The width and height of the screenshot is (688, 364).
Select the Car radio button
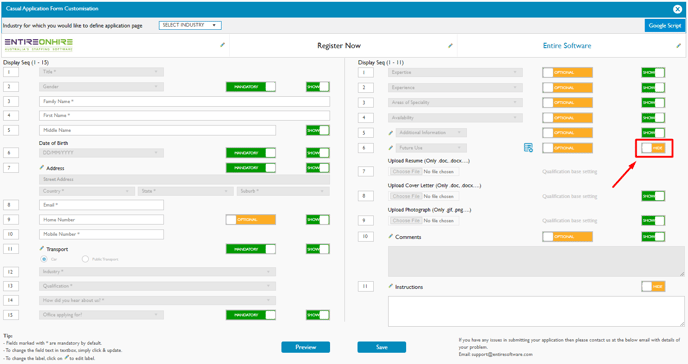(x=44, y=259)
